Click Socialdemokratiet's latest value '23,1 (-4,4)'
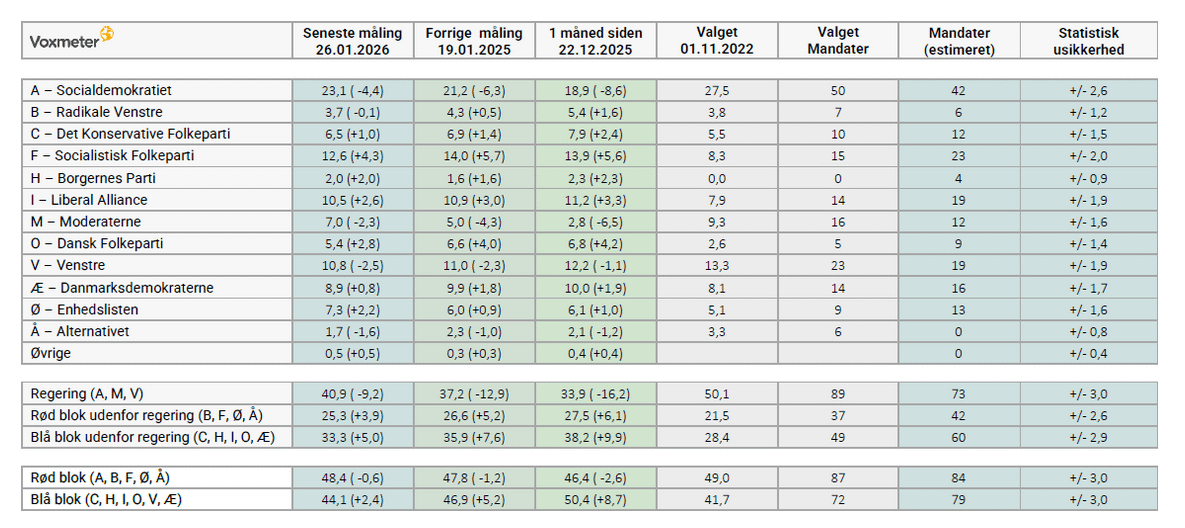The height and width of the screenshot is (528, 1185). pos(345,90)
